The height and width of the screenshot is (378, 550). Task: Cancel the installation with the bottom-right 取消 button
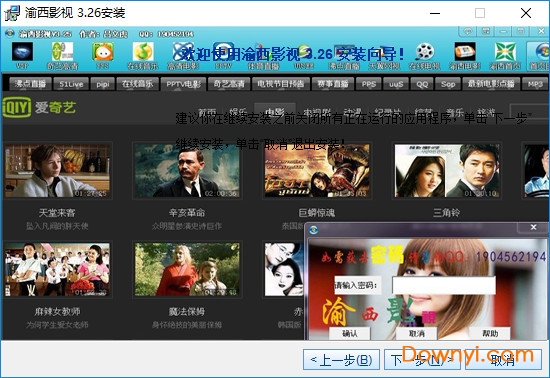tap(503, 359)
